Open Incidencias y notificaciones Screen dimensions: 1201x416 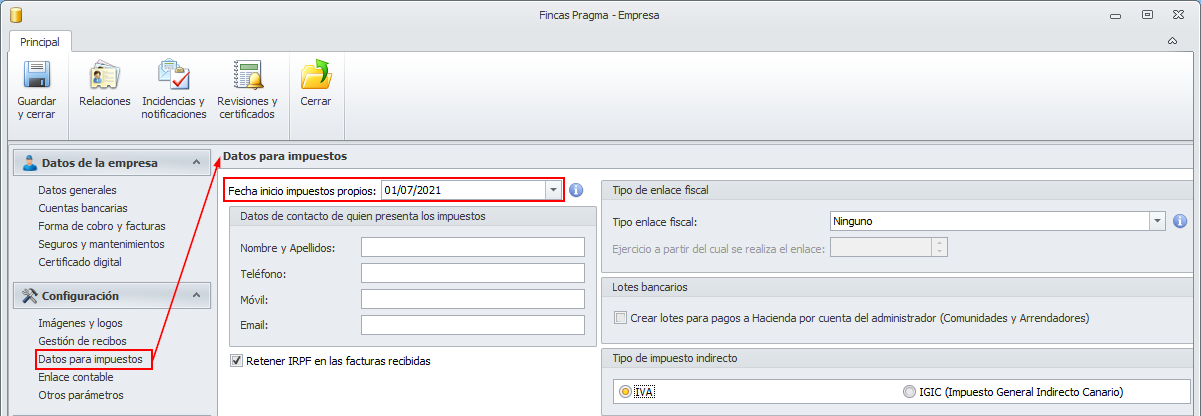click(x=173, y=77)
